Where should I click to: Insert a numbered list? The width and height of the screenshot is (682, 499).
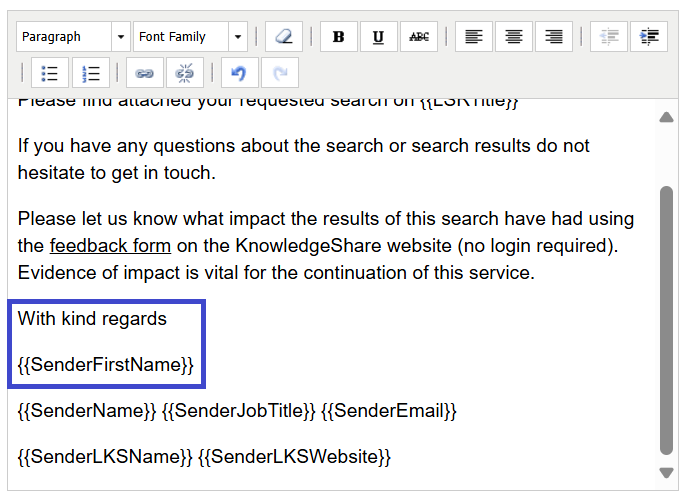(x=90, y=73)
